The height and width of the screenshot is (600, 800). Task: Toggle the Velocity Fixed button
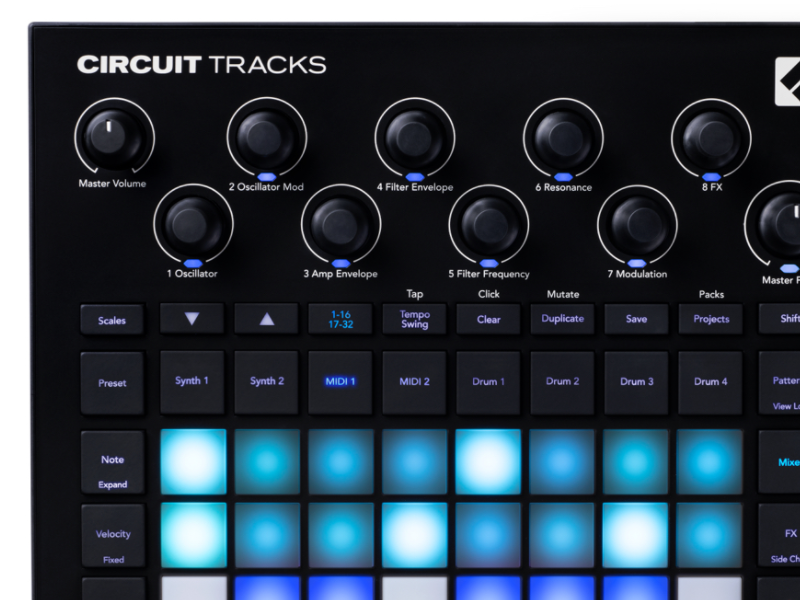tap(113, 540)
